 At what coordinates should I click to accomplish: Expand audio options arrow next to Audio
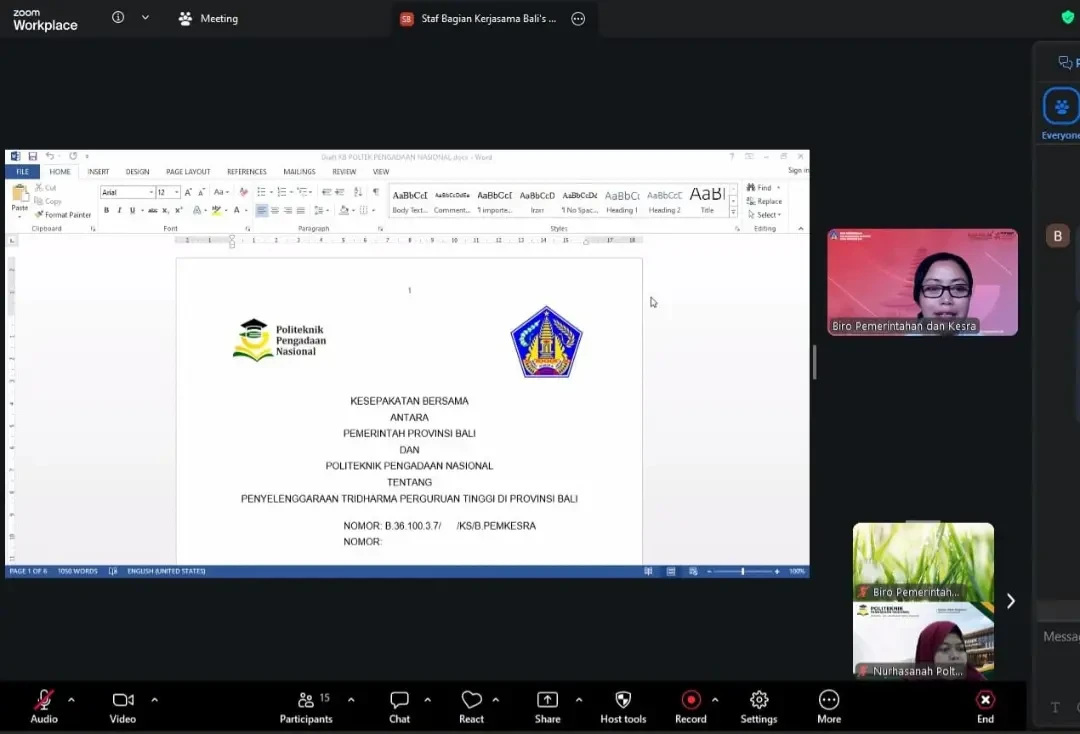pos(72,700)
